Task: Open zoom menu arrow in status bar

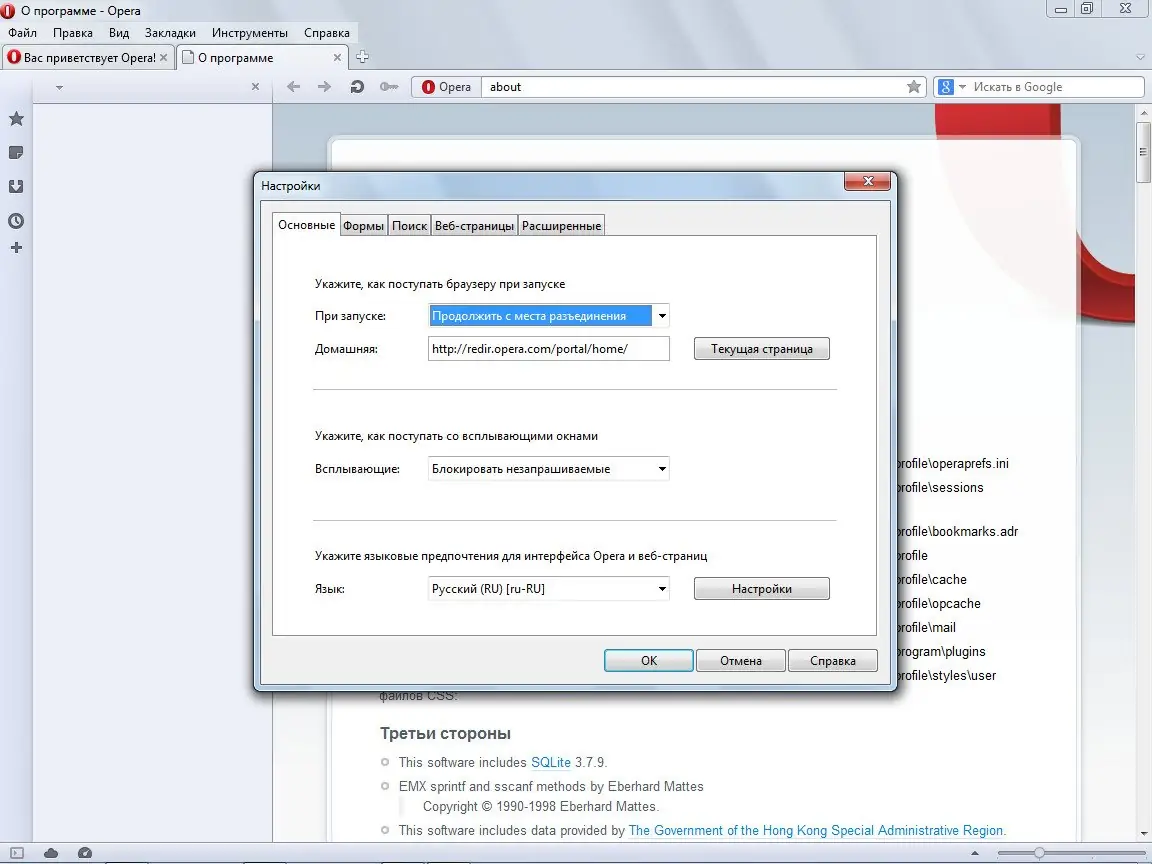Action: click(x=975, y=853)
